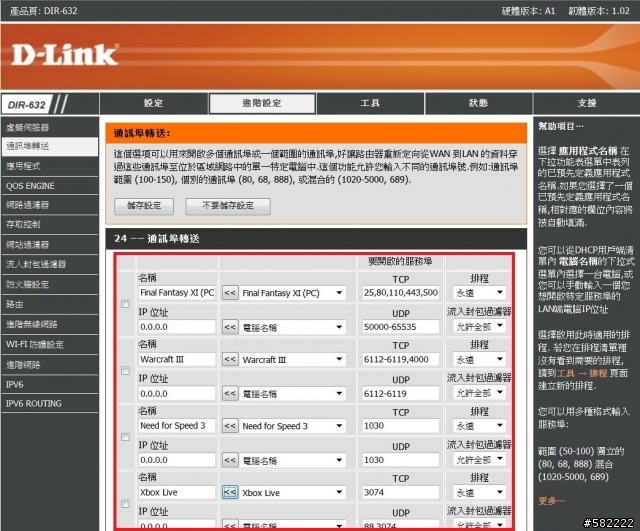Open schedule dropdown for Warcraft III

point(479,360)
